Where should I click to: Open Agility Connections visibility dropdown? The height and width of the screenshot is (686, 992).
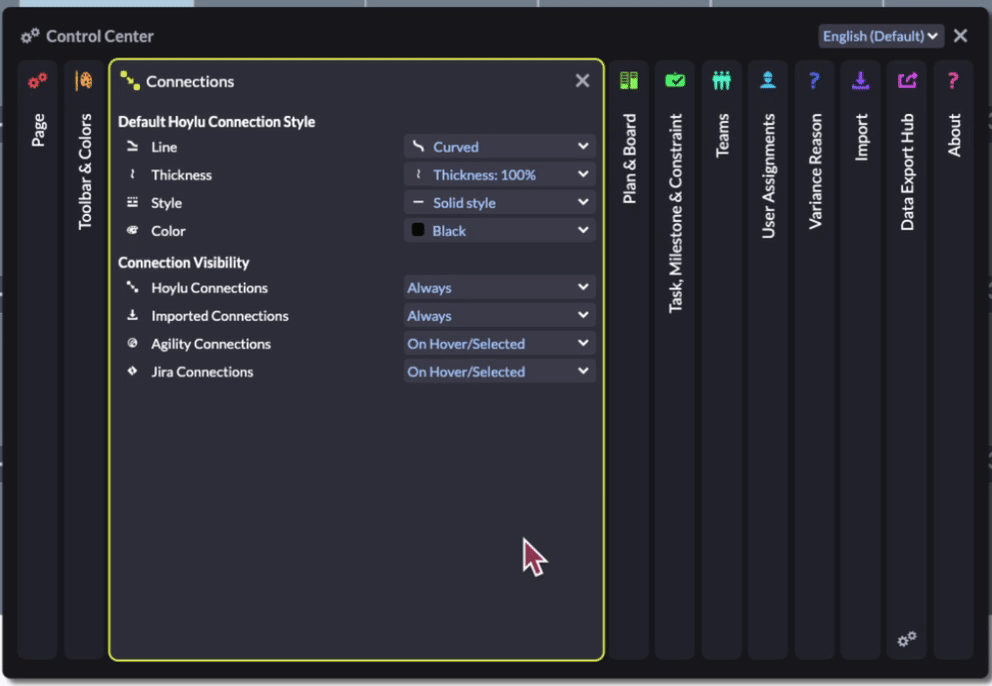499,343
